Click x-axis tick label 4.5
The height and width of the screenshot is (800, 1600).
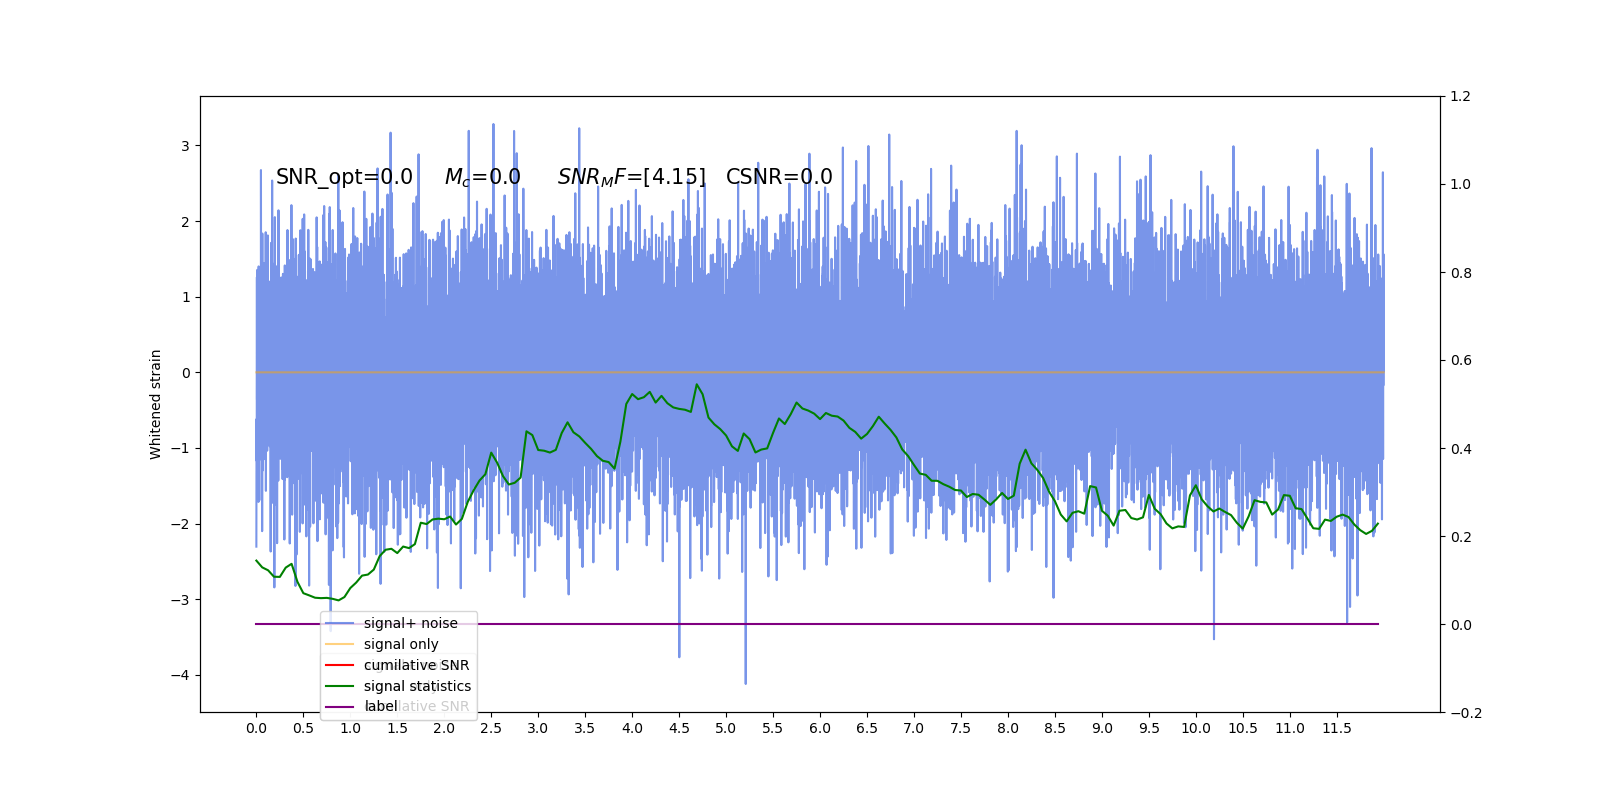click(x=679, y=728)
